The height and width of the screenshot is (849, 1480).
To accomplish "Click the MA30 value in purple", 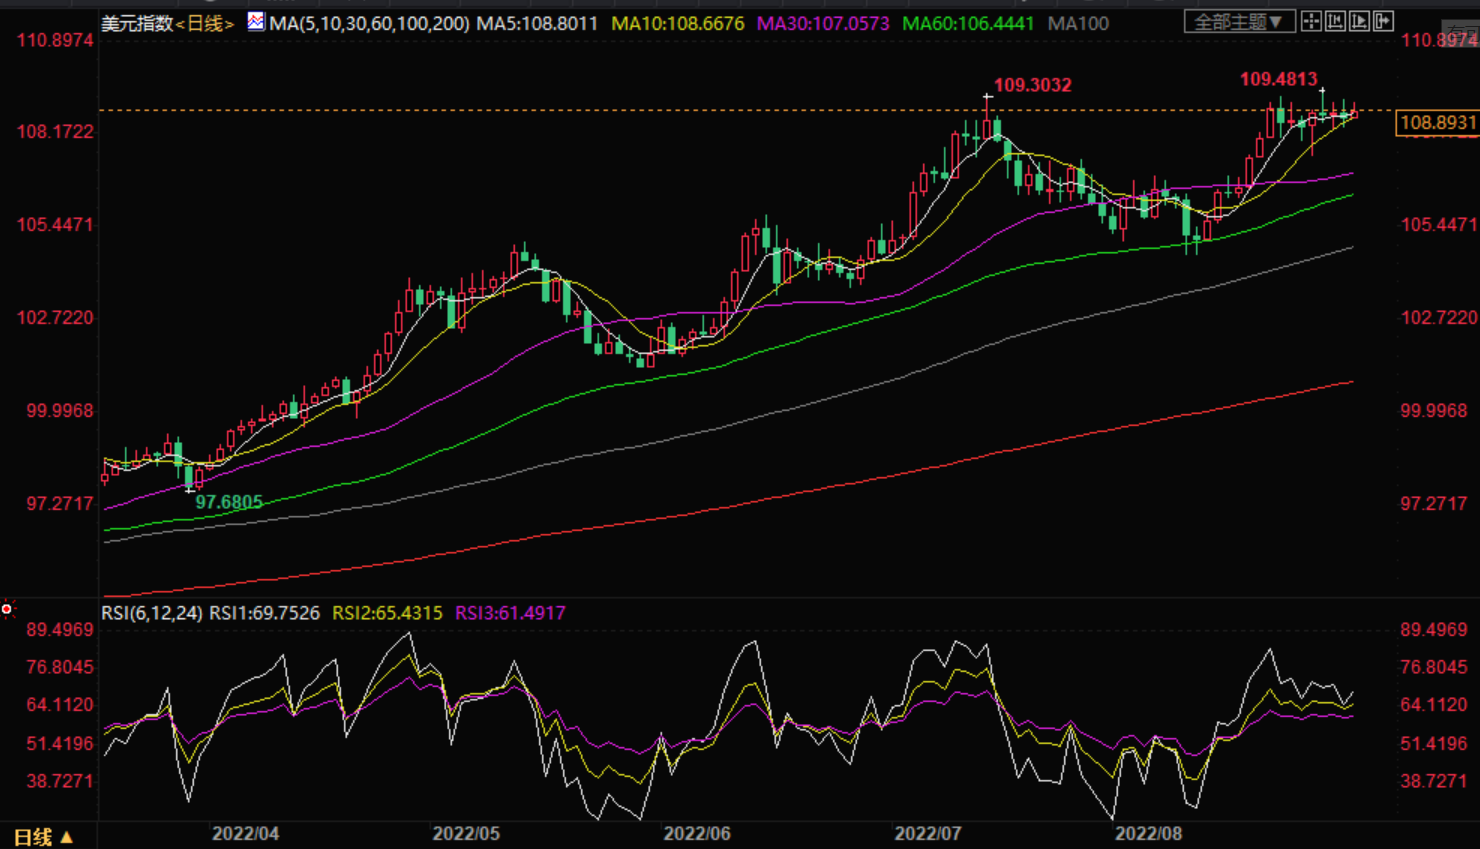I will coord(823,23).
